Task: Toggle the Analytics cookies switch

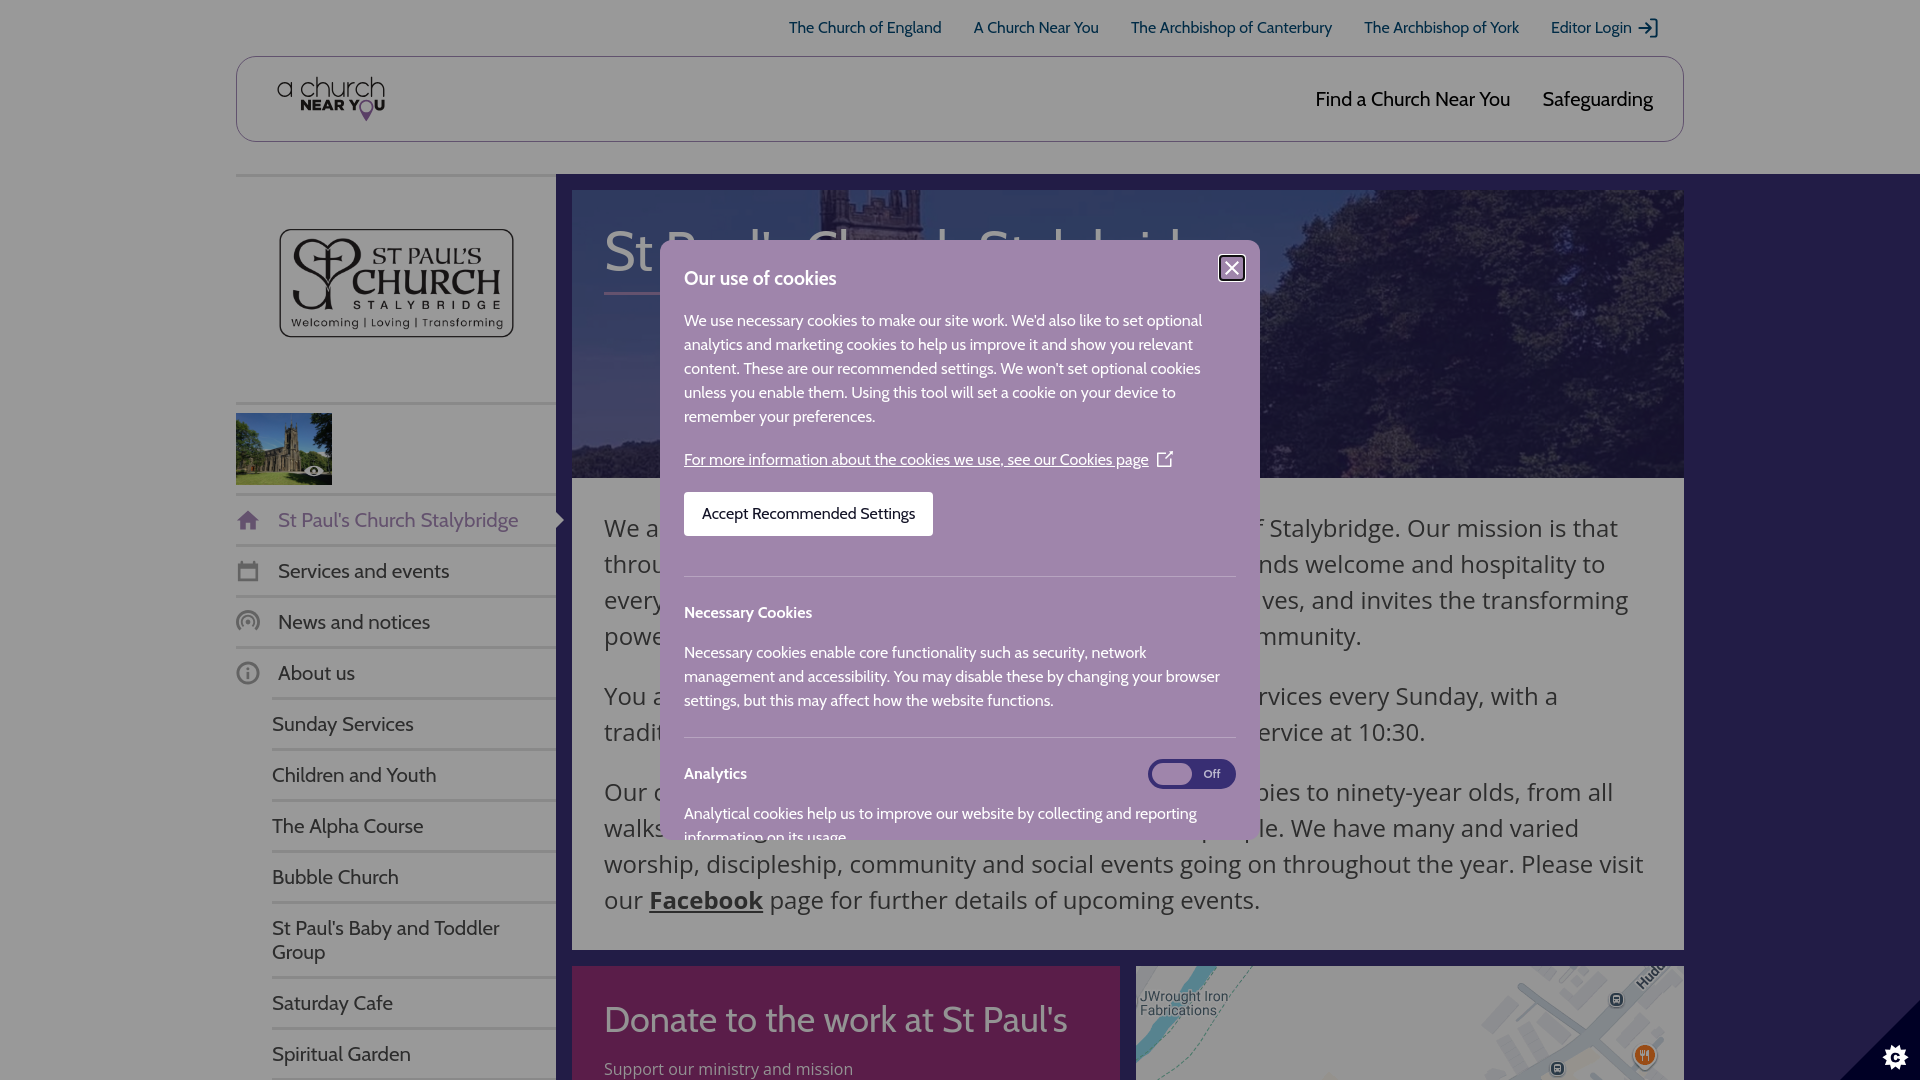Action: click(x=1191, y=774)
